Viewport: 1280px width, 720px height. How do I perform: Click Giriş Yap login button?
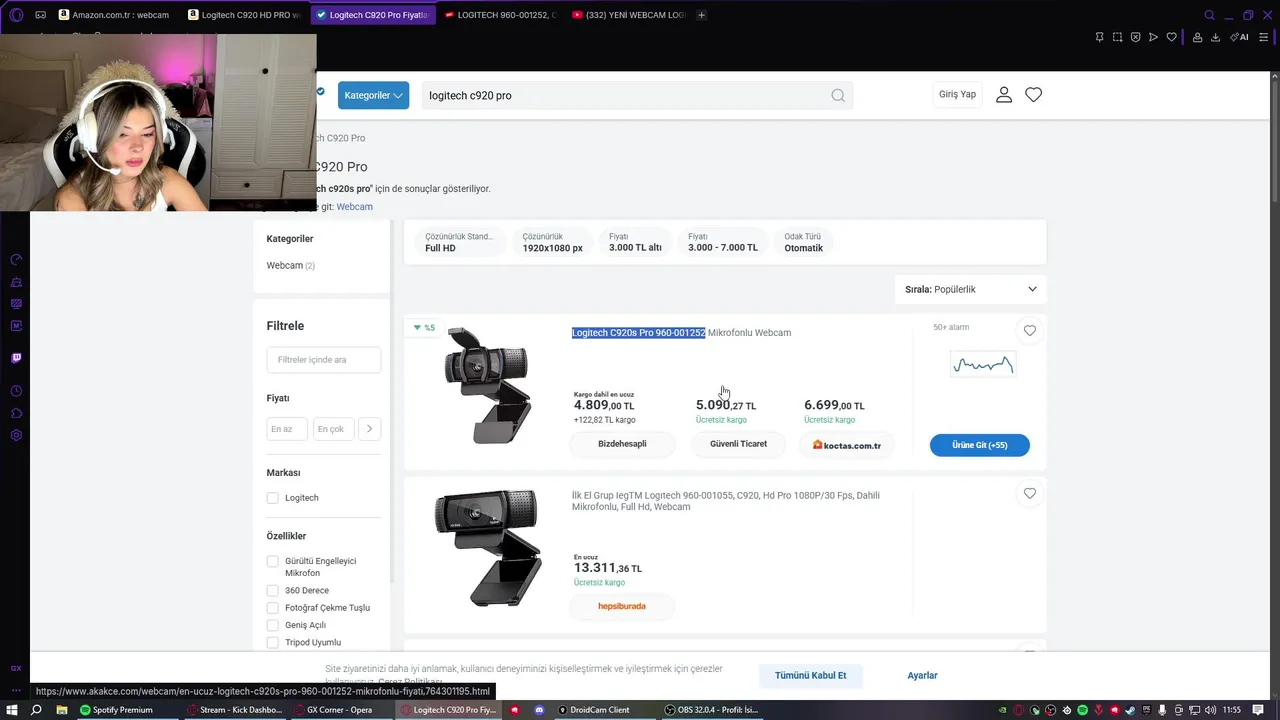957,94
